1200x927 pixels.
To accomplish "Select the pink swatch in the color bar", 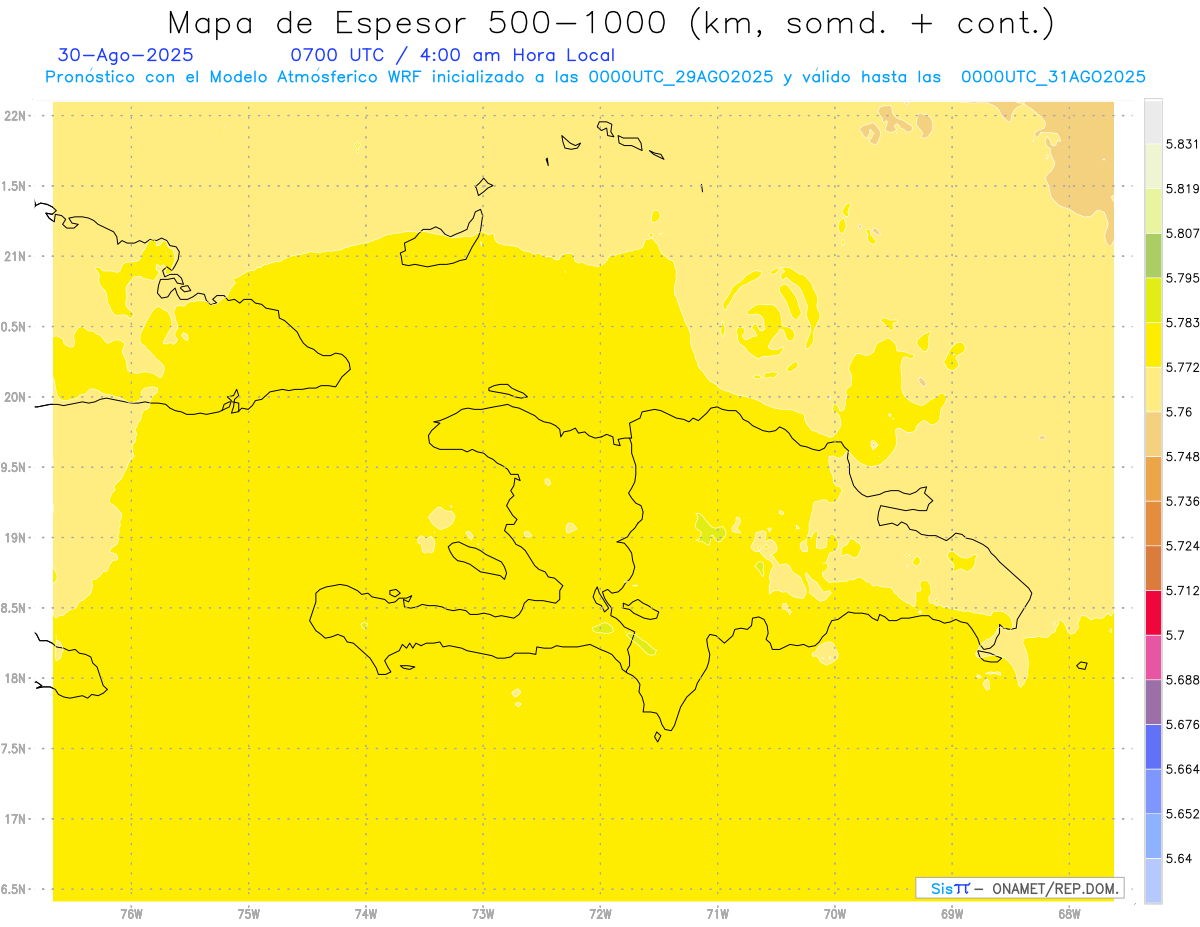I will (x=1153, y=656).
